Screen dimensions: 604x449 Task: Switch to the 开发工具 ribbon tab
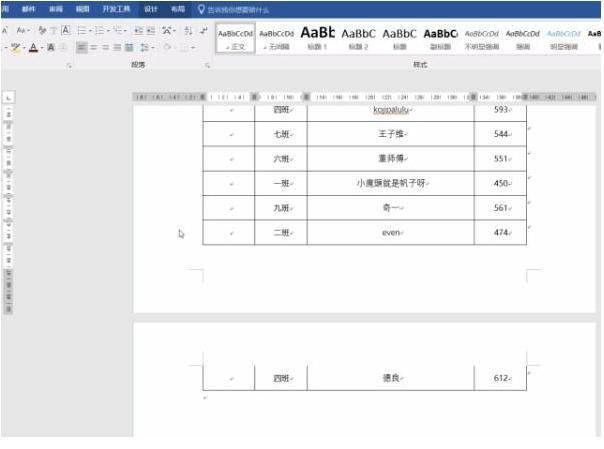coord(116,9)
